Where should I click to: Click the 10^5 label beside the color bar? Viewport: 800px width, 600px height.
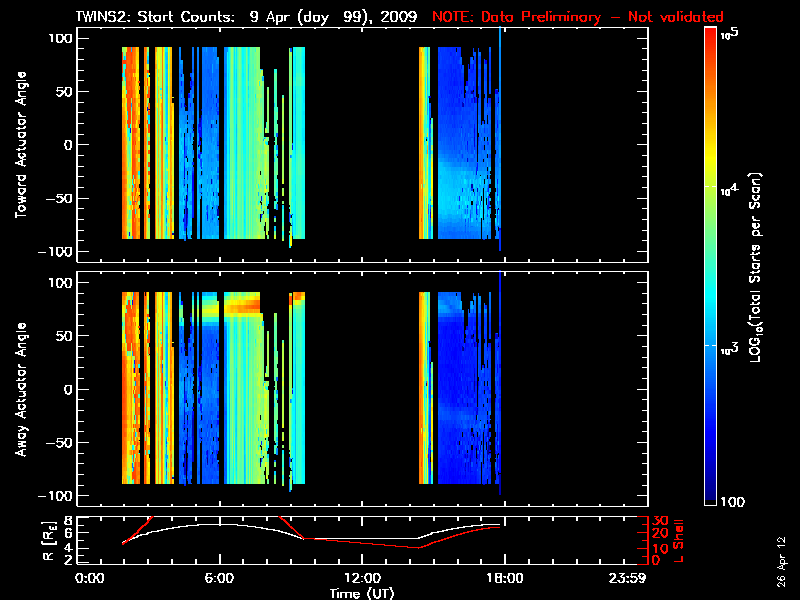[x=729, y=35]
